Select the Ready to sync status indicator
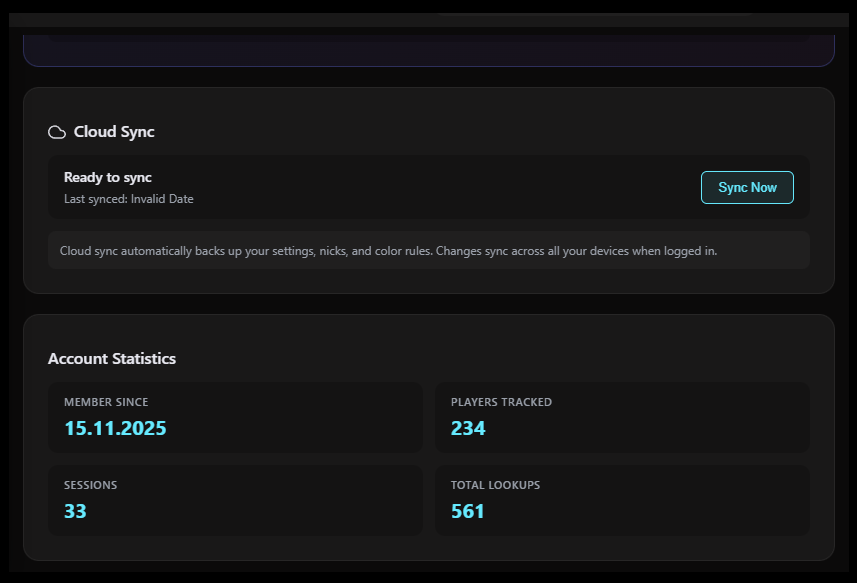857x583 pixels. pos(107,177)
